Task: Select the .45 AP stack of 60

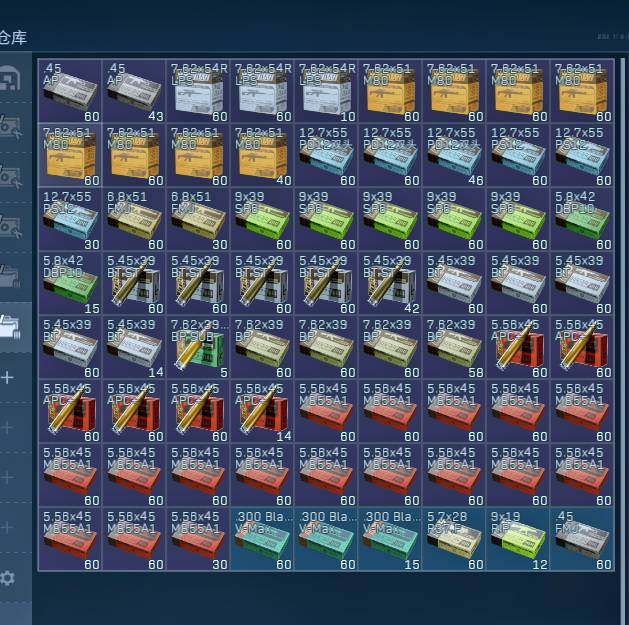Action: (x=70, y=91)
